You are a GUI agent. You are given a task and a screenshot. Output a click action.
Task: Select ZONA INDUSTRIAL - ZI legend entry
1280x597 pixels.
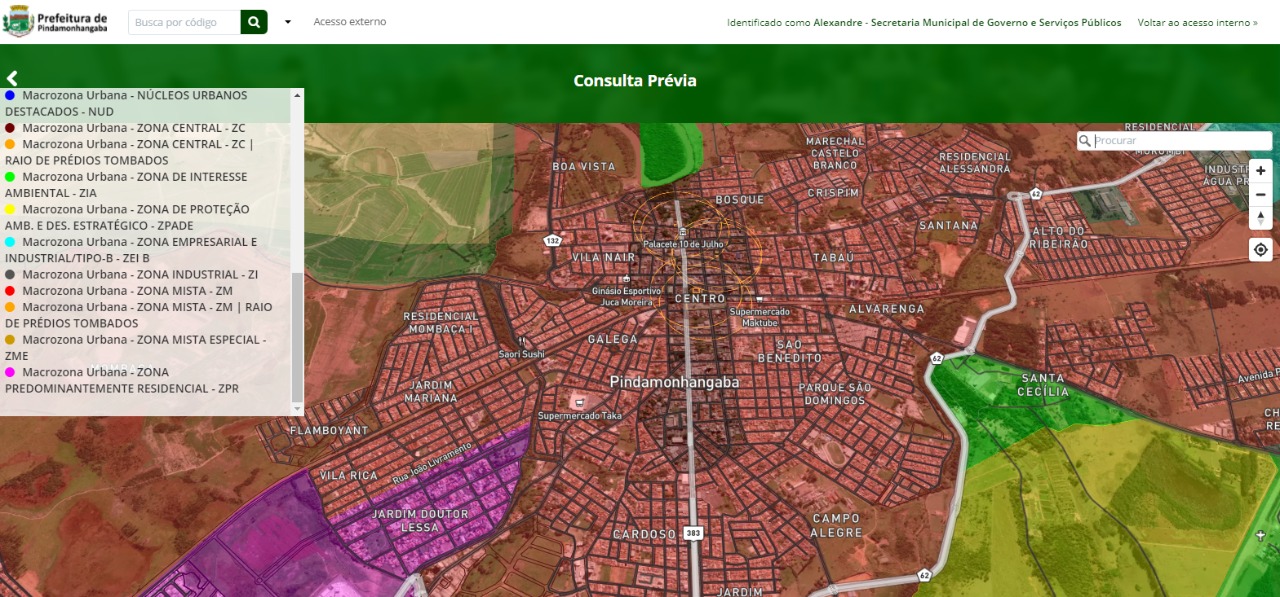(x=140, y=274)
